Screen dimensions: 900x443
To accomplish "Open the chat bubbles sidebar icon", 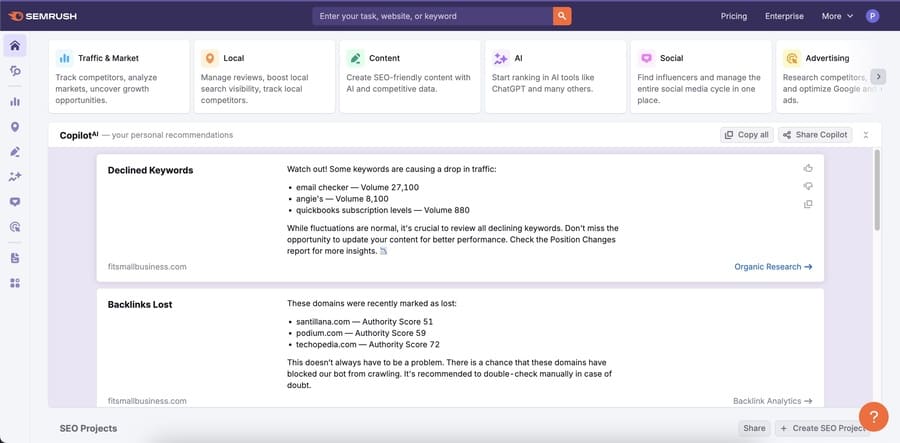I will click(15, 71).
